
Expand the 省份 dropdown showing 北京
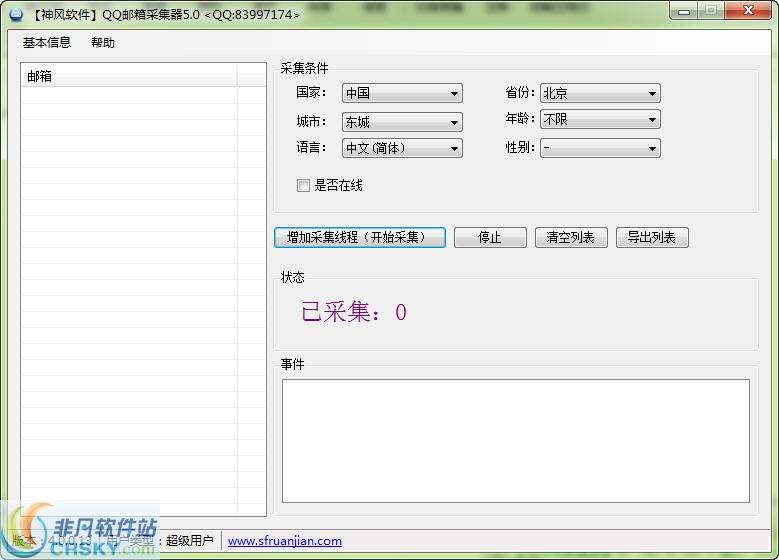pos(600,93)
